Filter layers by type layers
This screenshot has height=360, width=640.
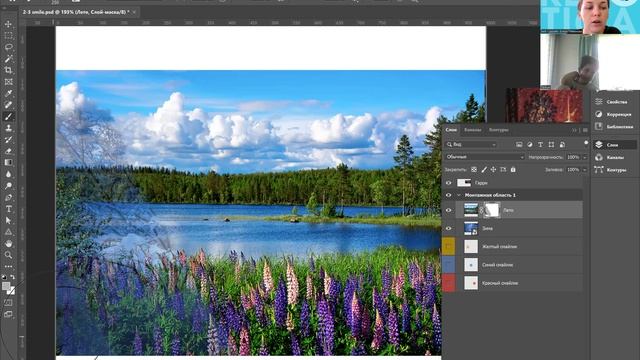[540, 144]
